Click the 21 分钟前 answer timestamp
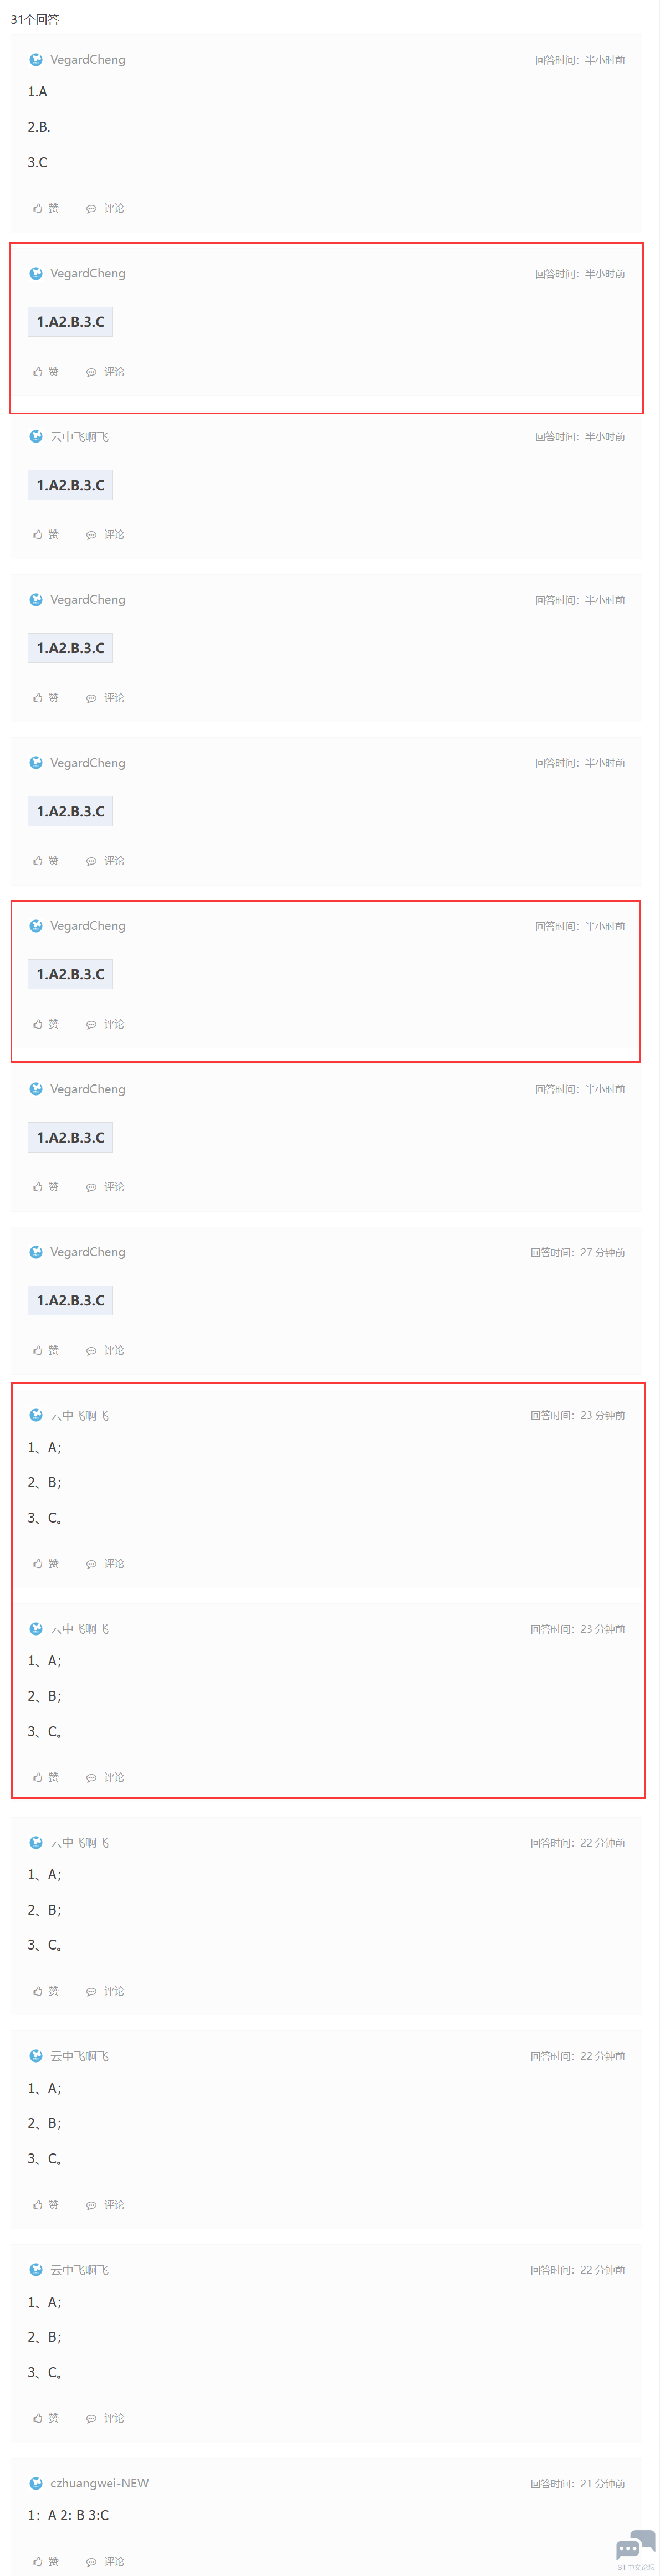Screen dimensions: 660x2576 (578, 2483)
